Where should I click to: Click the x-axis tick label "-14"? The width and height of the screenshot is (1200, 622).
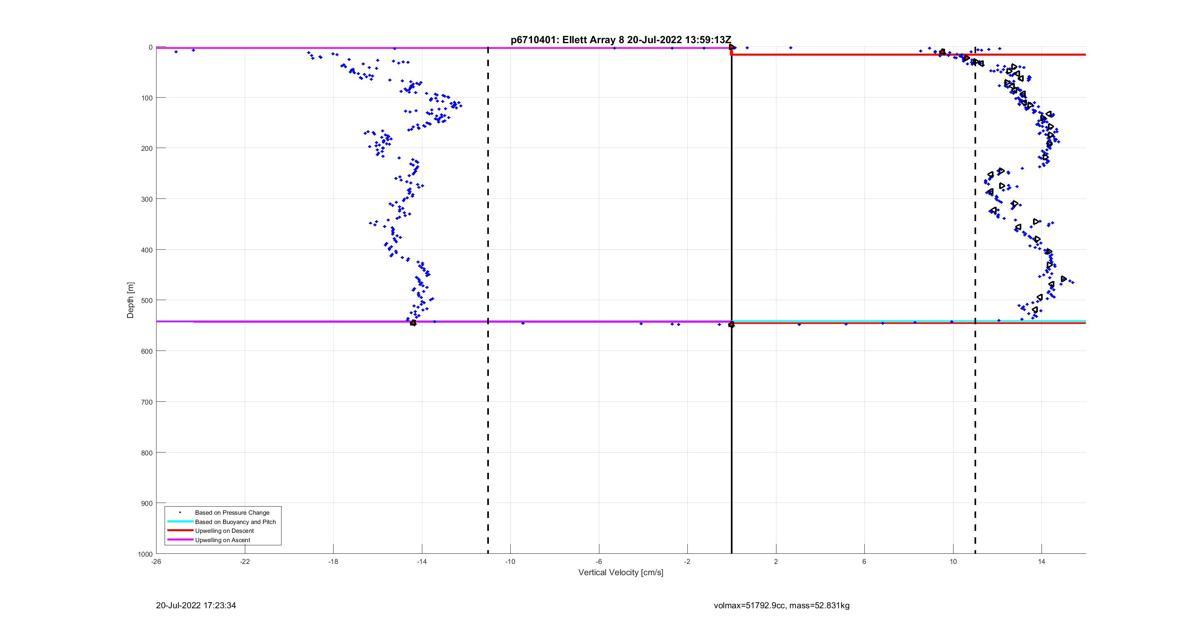pos(422,562)
